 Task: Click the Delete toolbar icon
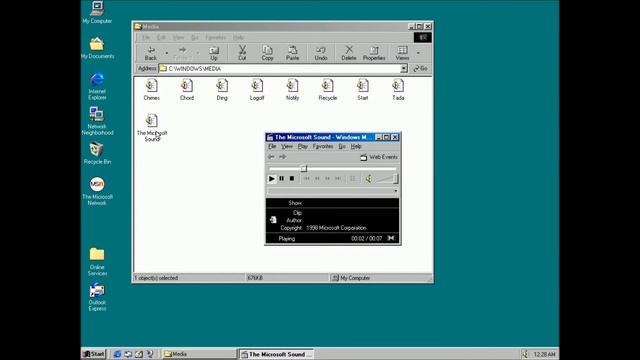coord(349,53)
